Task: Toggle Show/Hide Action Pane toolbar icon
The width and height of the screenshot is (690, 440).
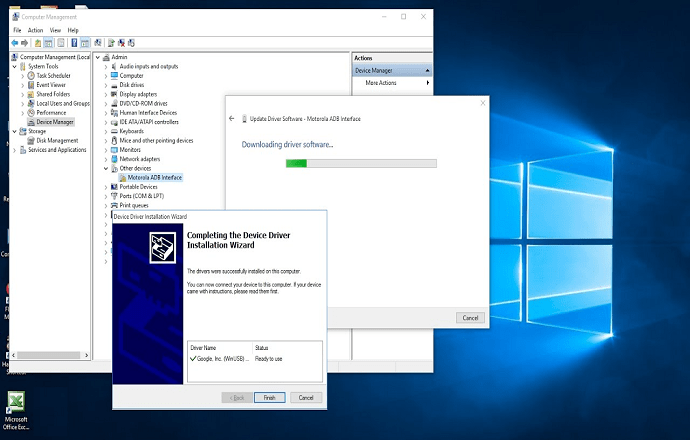Action: pyautogui.click(x=84, y=43)
